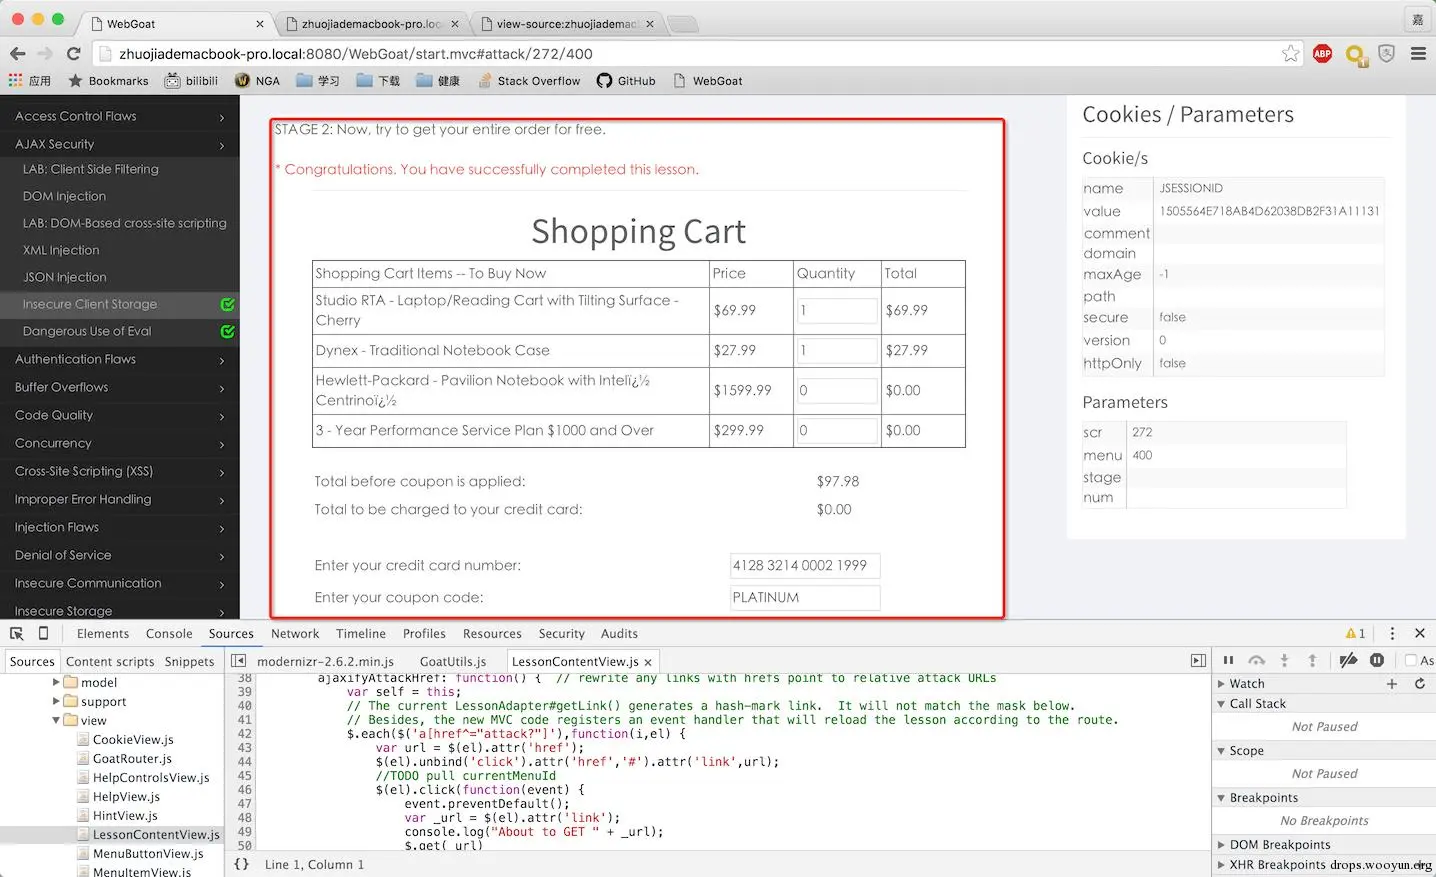Click the pause on exceptions icon
The width and height of the screenshot is (1436, 877).
point(1377,660)
